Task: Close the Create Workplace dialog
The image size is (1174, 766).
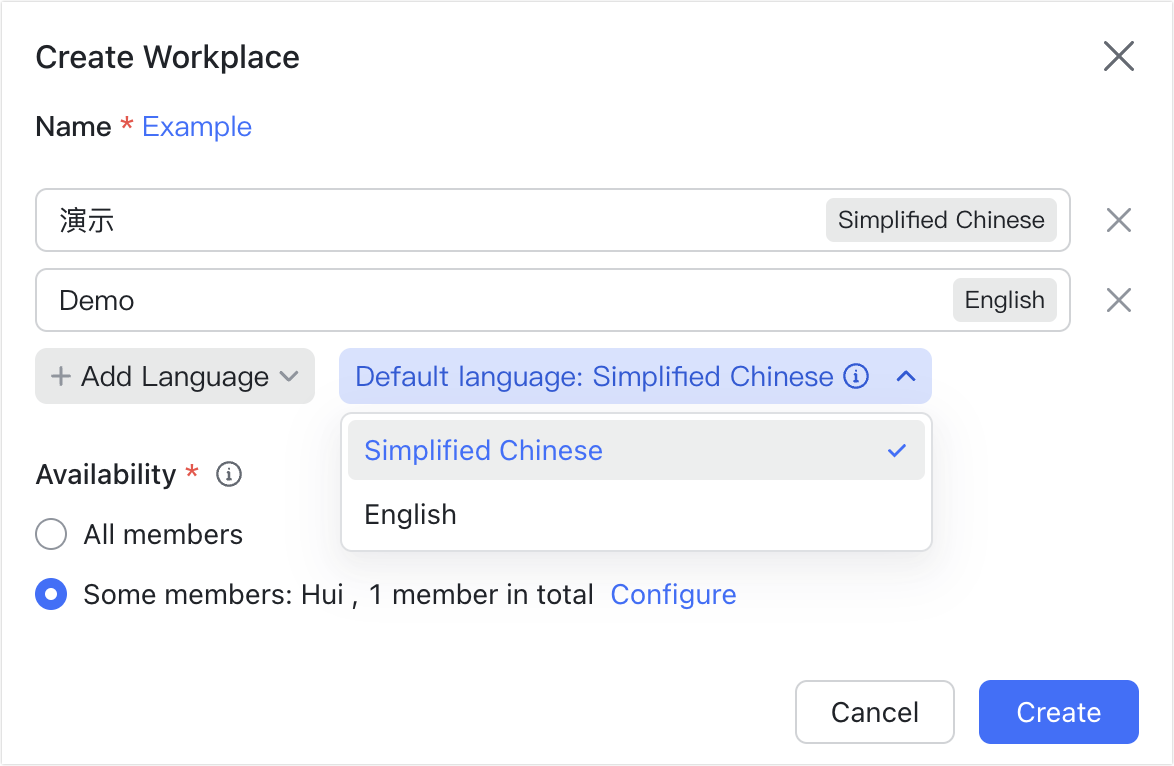Action: point(1119,56)
